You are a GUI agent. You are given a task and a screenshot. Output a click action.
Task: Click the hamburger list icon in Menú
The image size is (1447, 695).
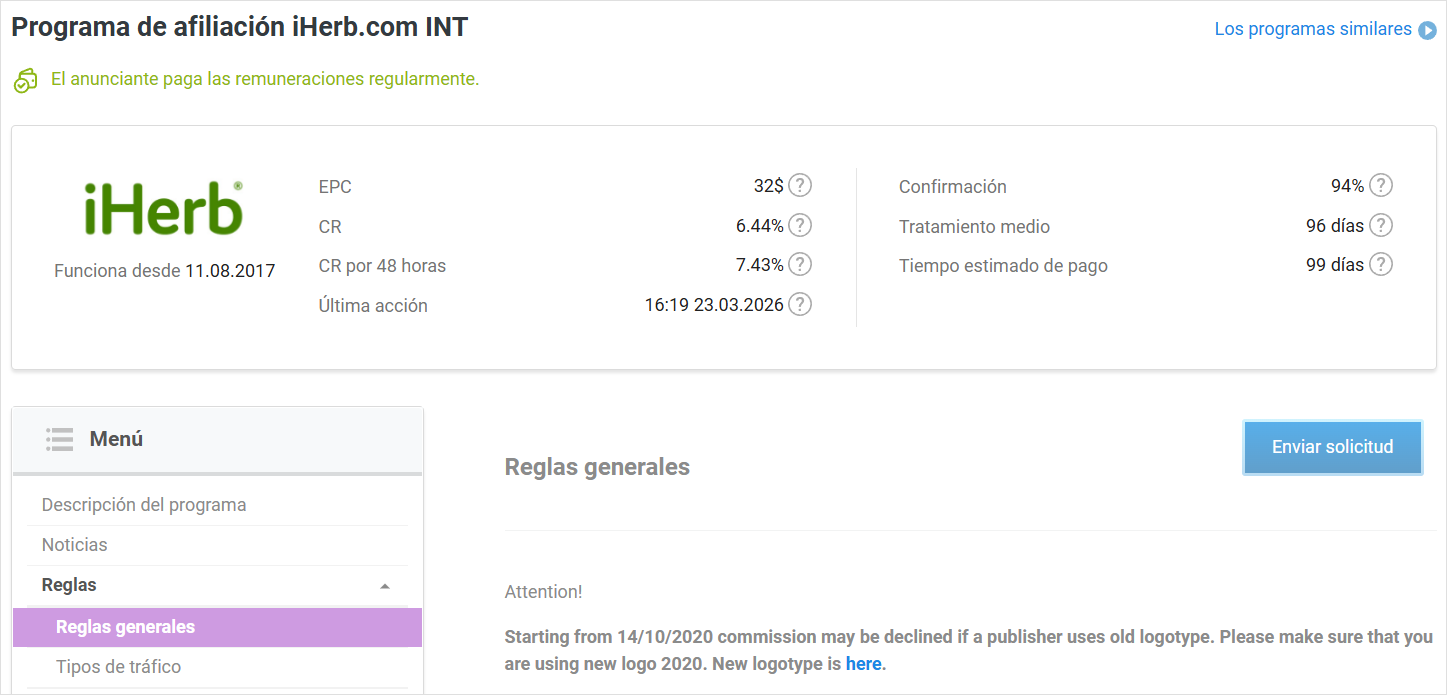[60, 439]
